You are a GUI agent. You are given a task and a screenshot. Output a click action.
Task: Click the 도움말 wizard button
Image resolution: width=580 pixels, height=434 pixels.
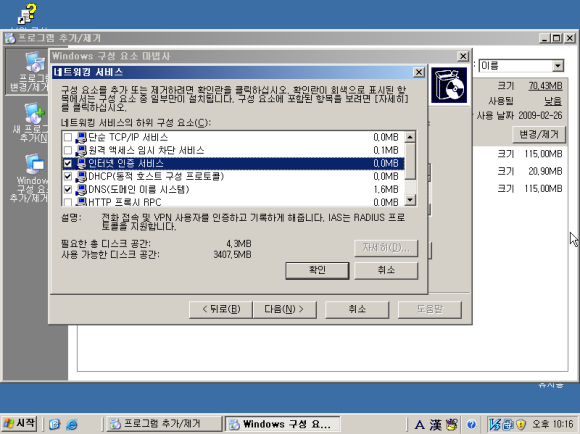(x=429, y=309)
